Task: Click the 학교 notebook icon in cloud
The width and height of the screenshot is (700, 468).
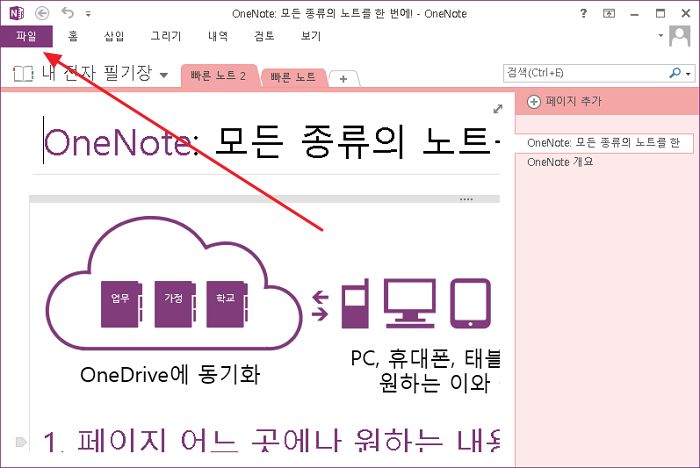Action: pos(227,304)
